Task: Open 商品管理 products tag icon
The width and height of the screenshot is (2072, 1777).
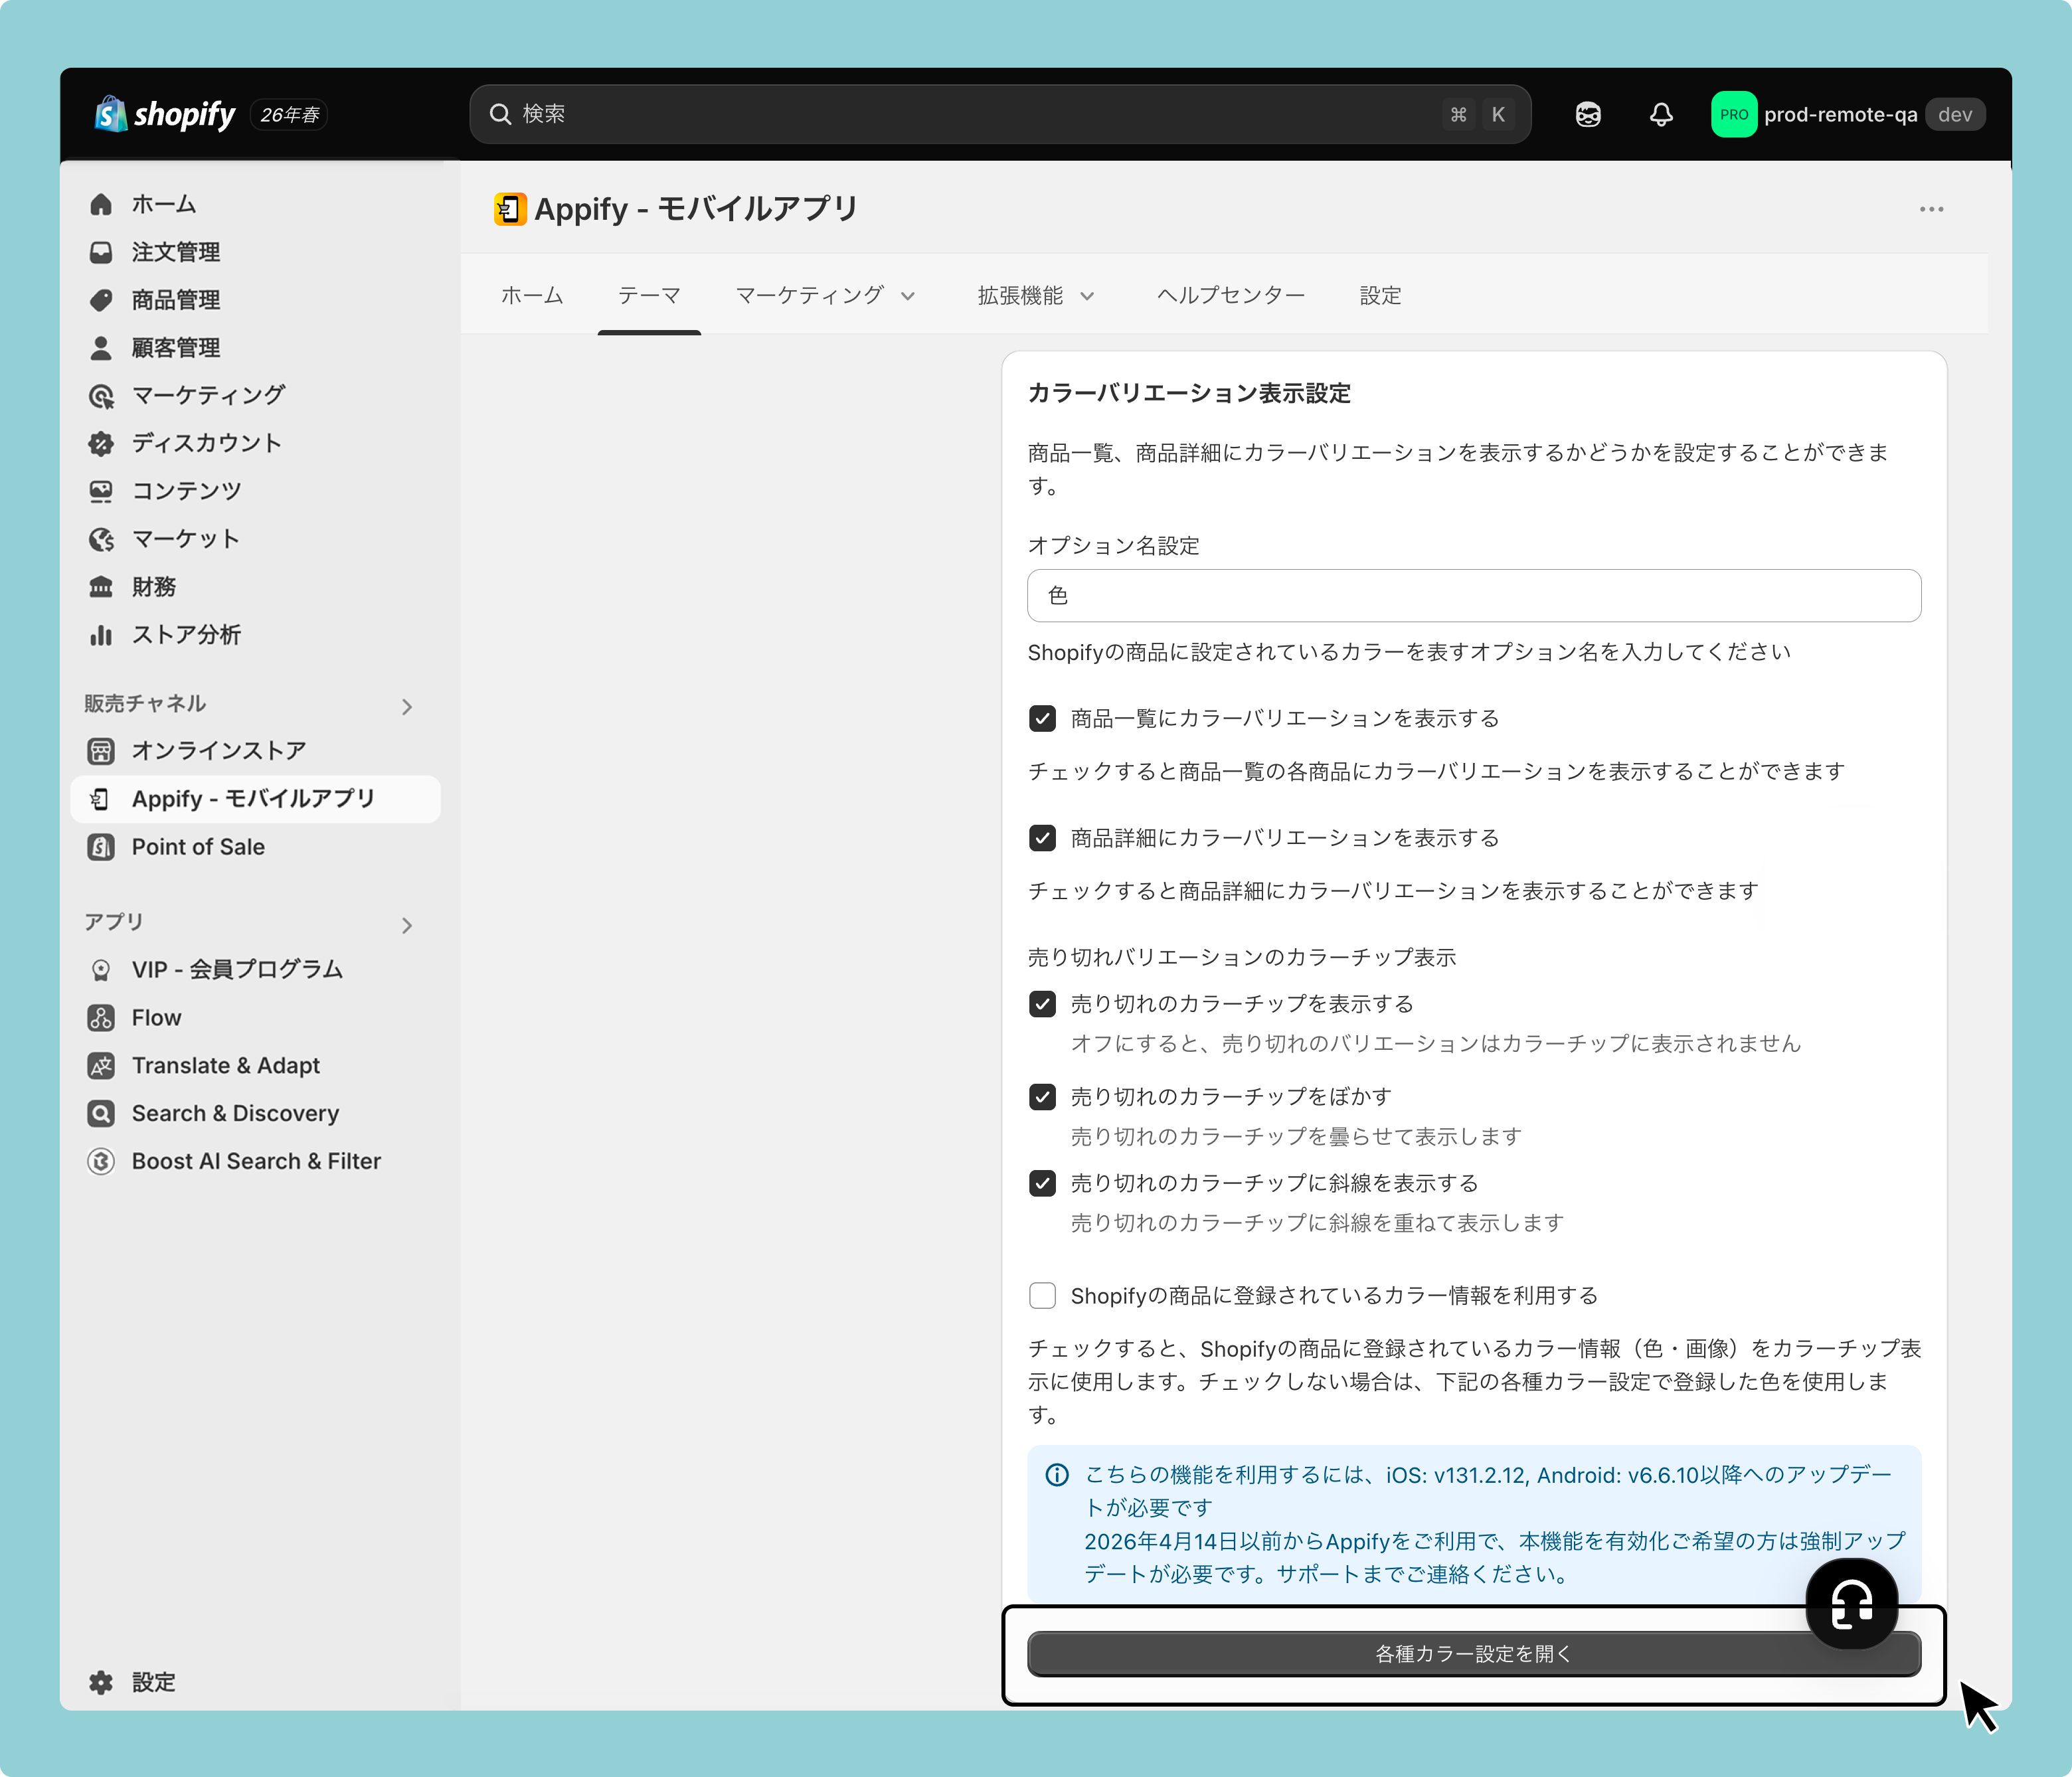Action: (x=101, y=300)
